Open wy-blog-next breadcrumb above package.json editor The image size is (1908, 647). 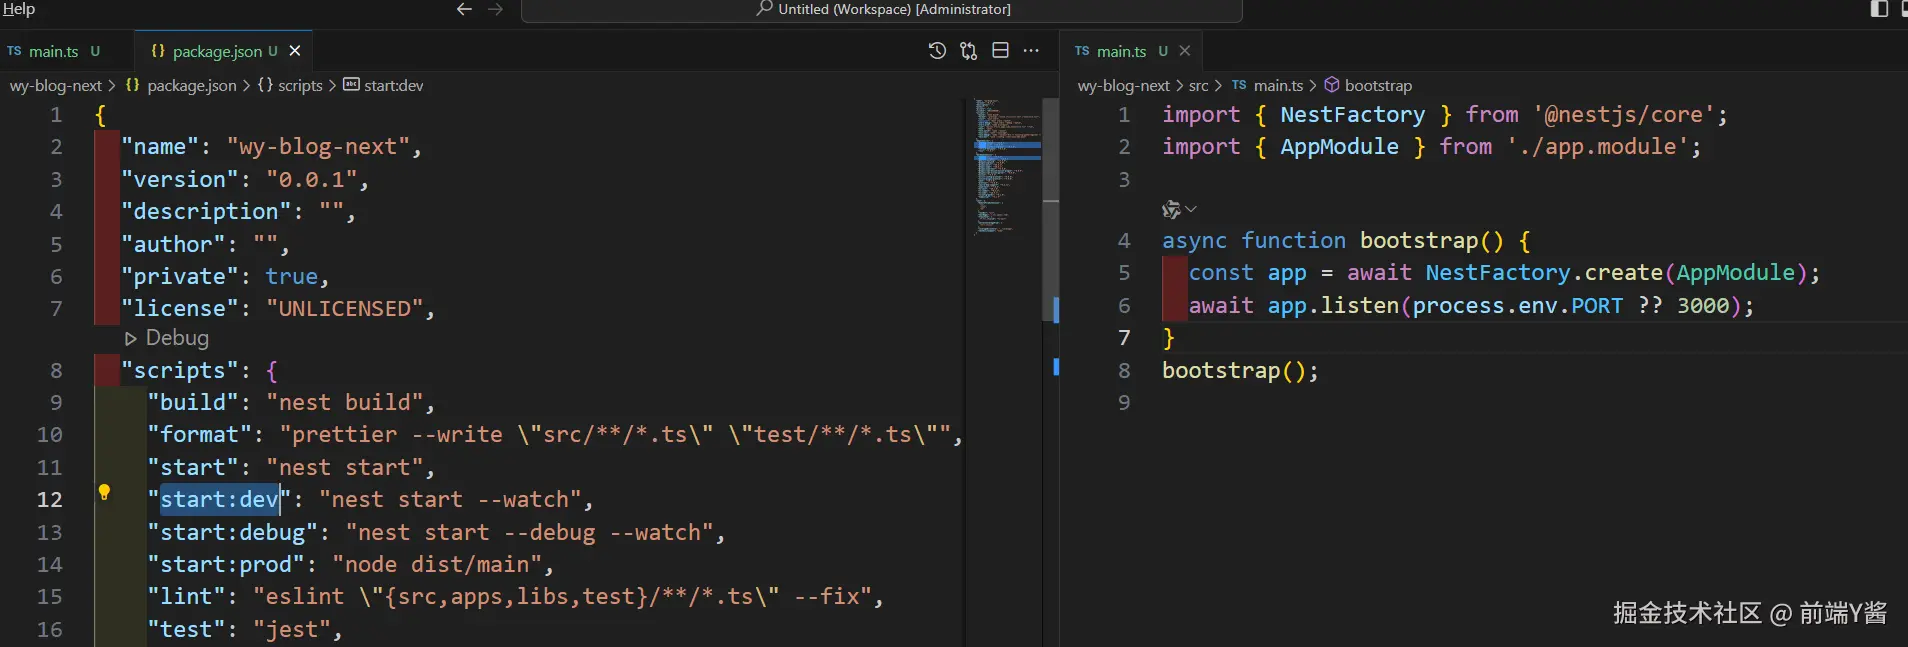click(56, 86)
